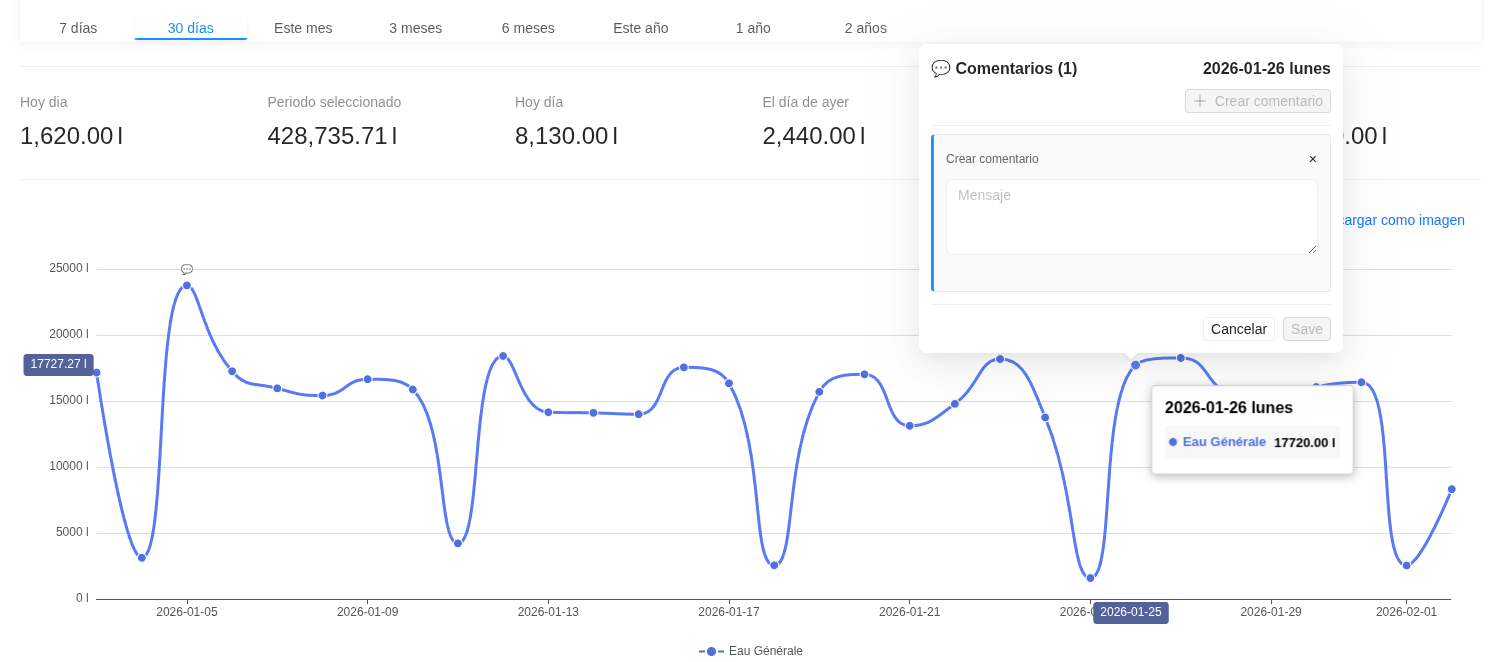
Task: Choose the Este año tab
Action: coord(640,28)
